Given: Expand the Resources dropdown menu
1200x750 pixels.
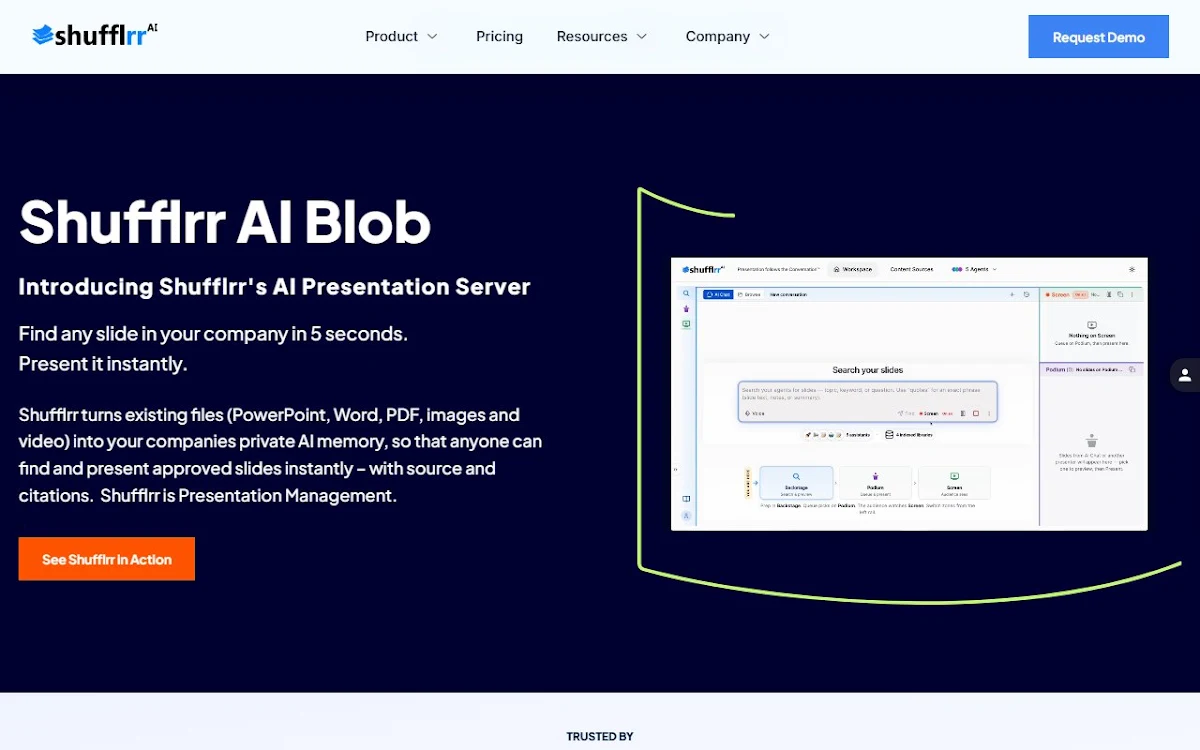Looking at the screenshot, I should click(602, 36).
